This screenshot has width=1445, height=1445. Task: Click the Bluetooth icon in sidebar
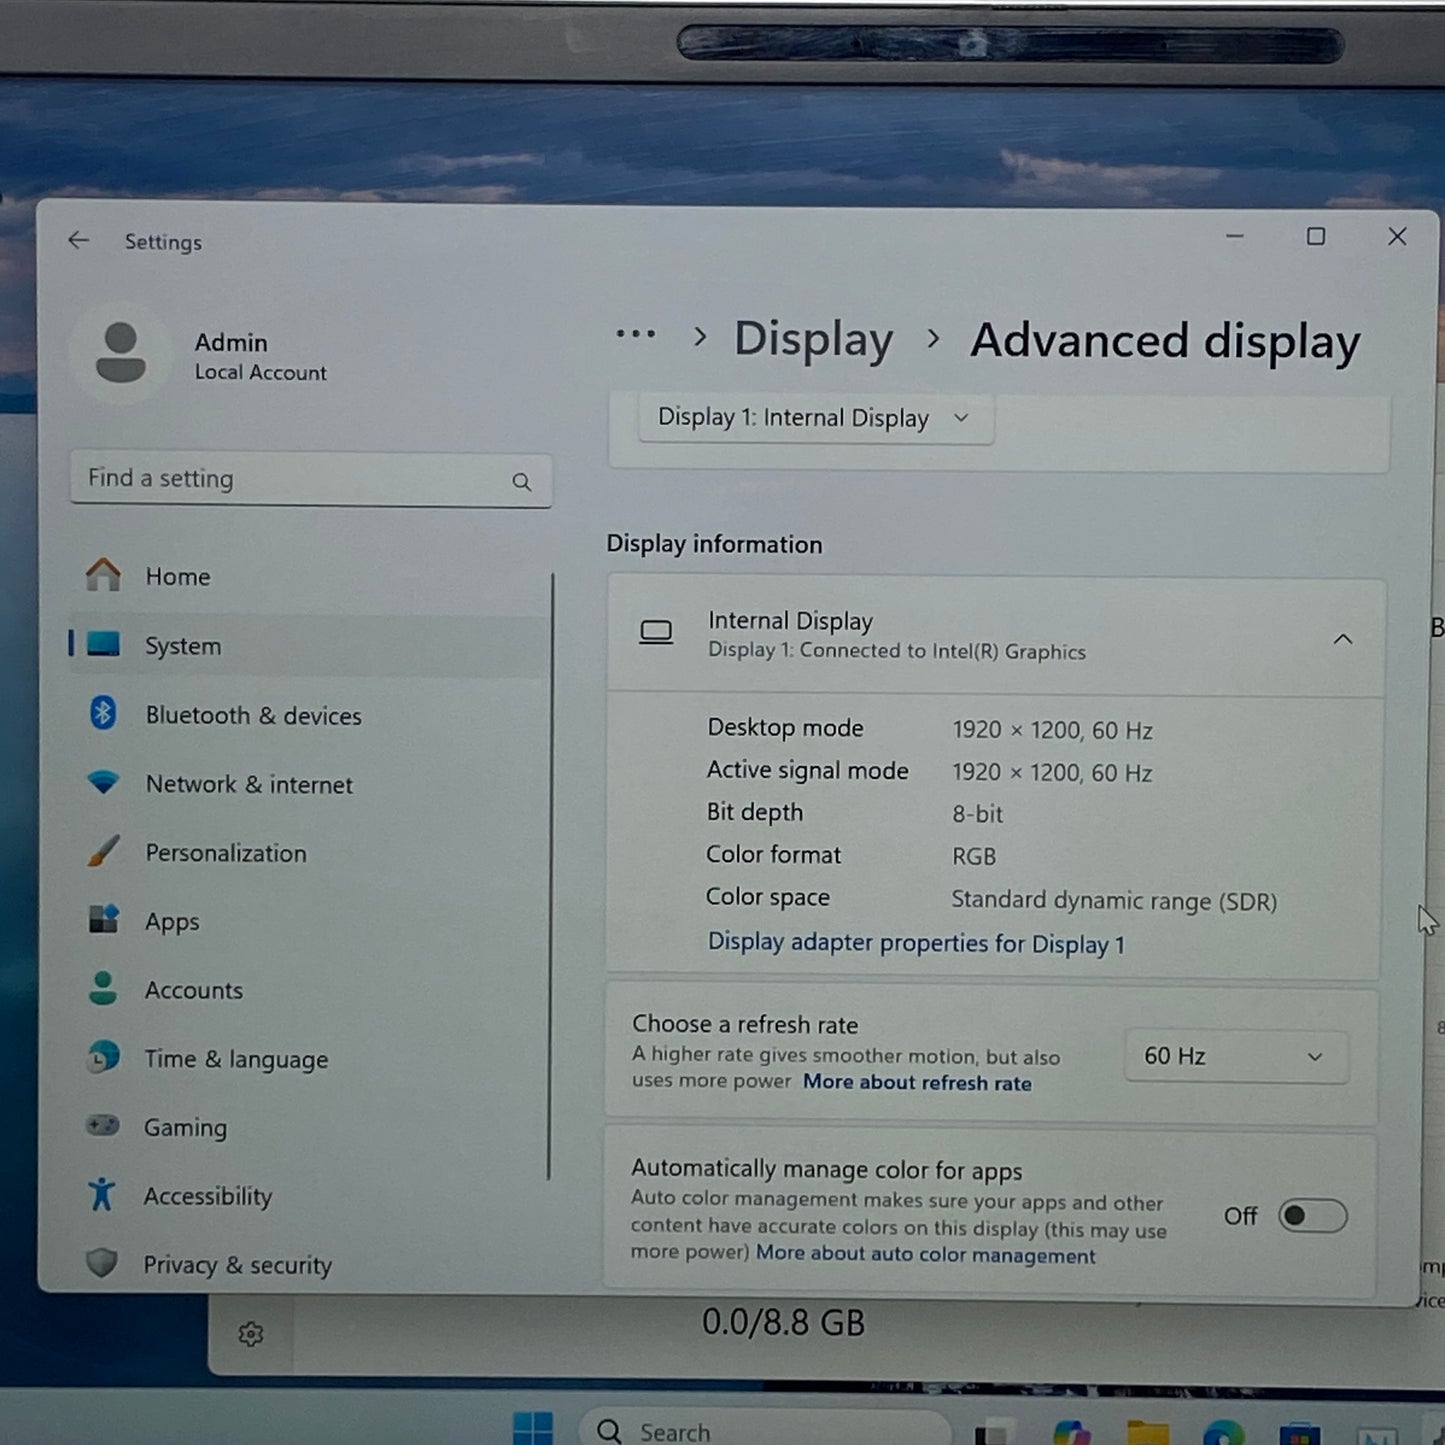coord(103,713)
